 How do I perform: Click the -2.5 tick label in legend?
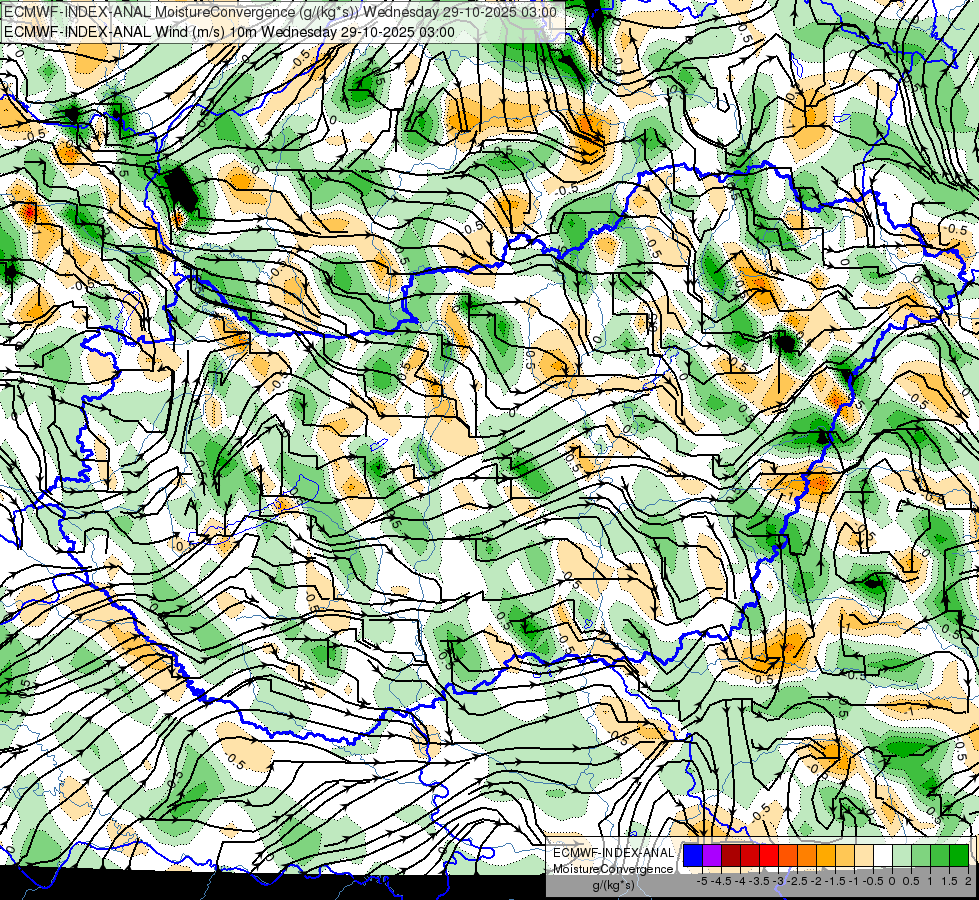pyautogui.click(x=797, y=881)
